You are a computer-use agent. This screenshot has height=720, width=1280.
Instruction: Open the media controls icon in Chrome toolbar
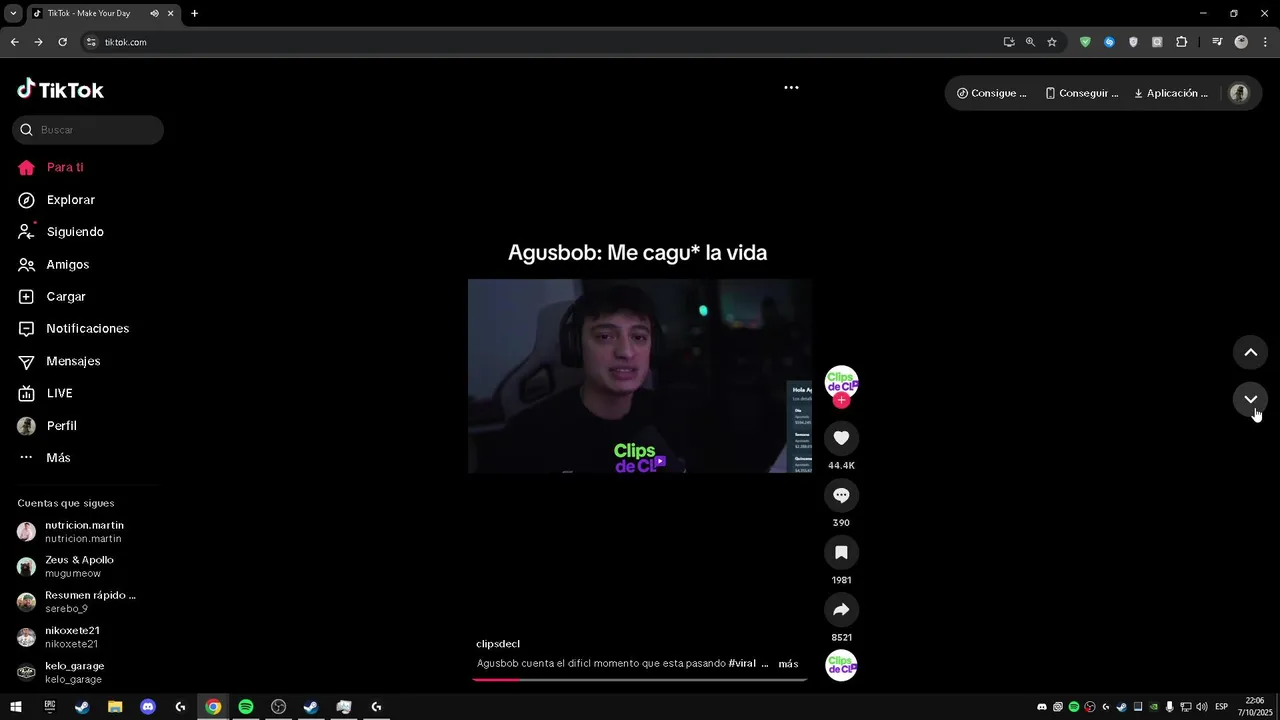[x=1217, y=42]
